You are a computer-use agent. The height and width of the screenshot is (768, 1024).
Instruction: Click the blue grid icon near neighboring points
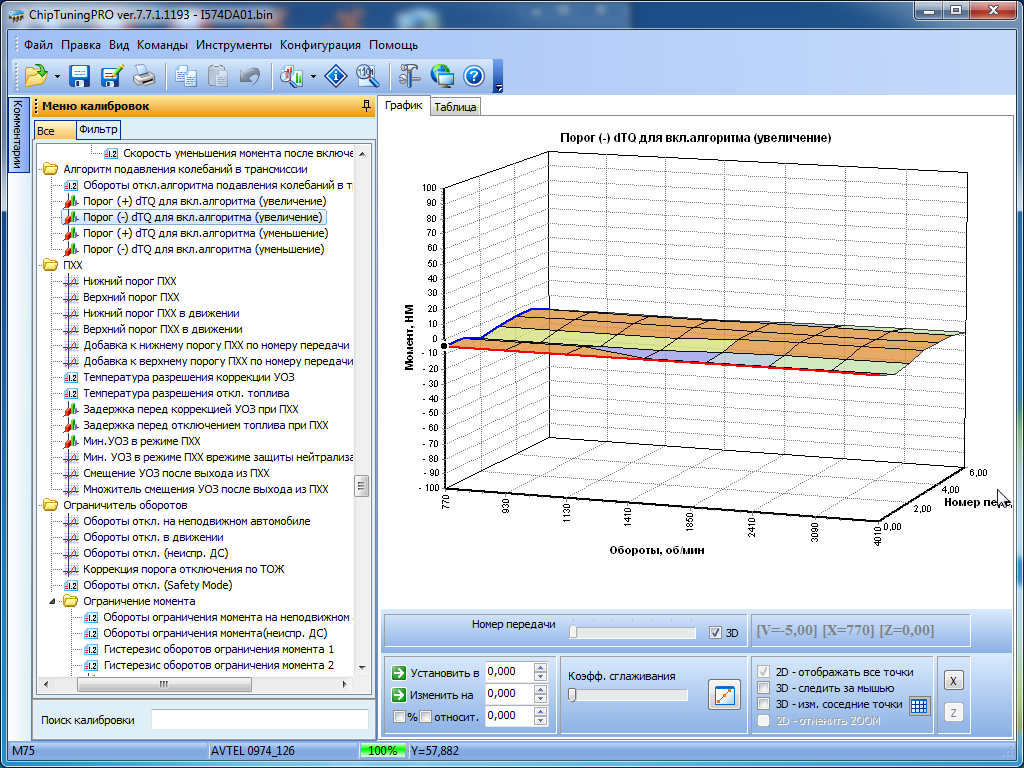pos(919,705)
